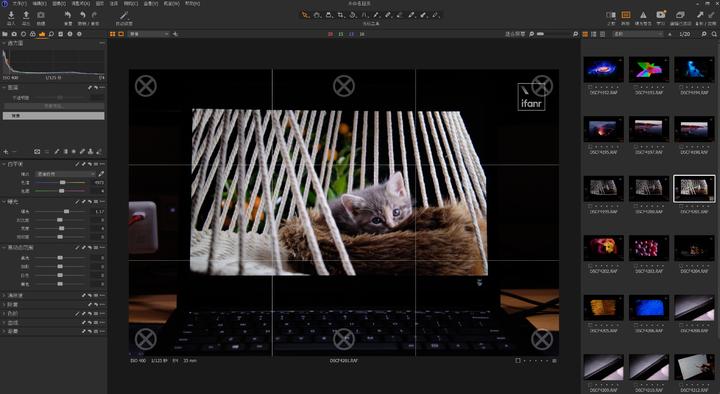Collapse the Histogram panel
The image size is (720, 394).
4,43
